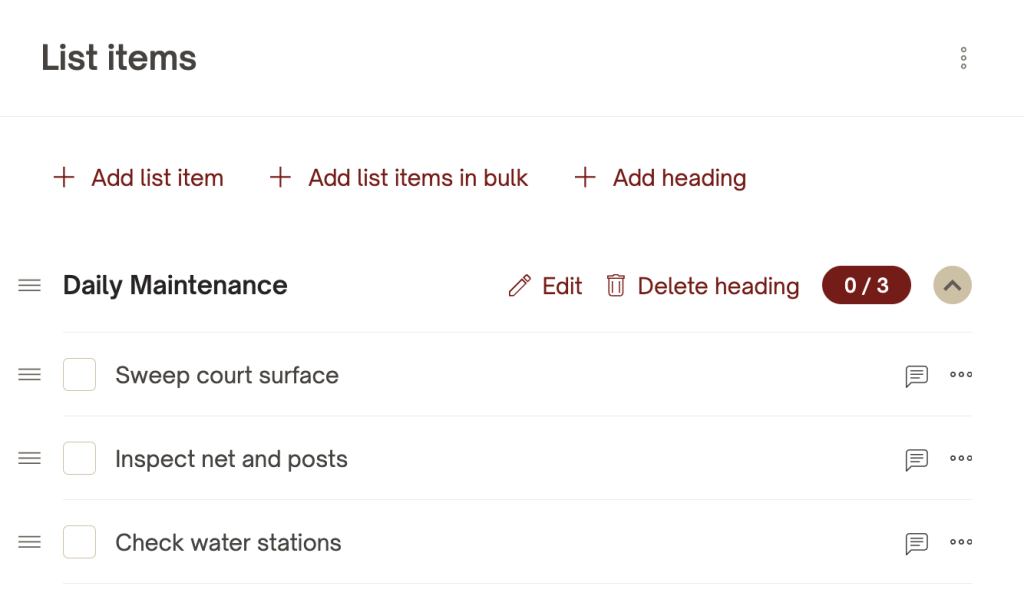Image resolution: width=1024 pixels, height=593 pixels.
Task: Click drag handle for Sweep court surface
Action: click(30, 375)
